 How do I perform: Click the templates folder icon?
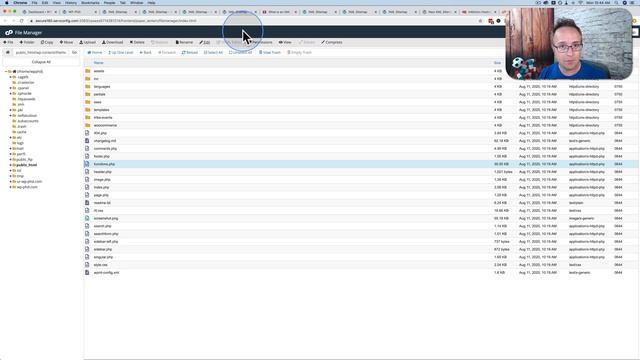point(87,110)
